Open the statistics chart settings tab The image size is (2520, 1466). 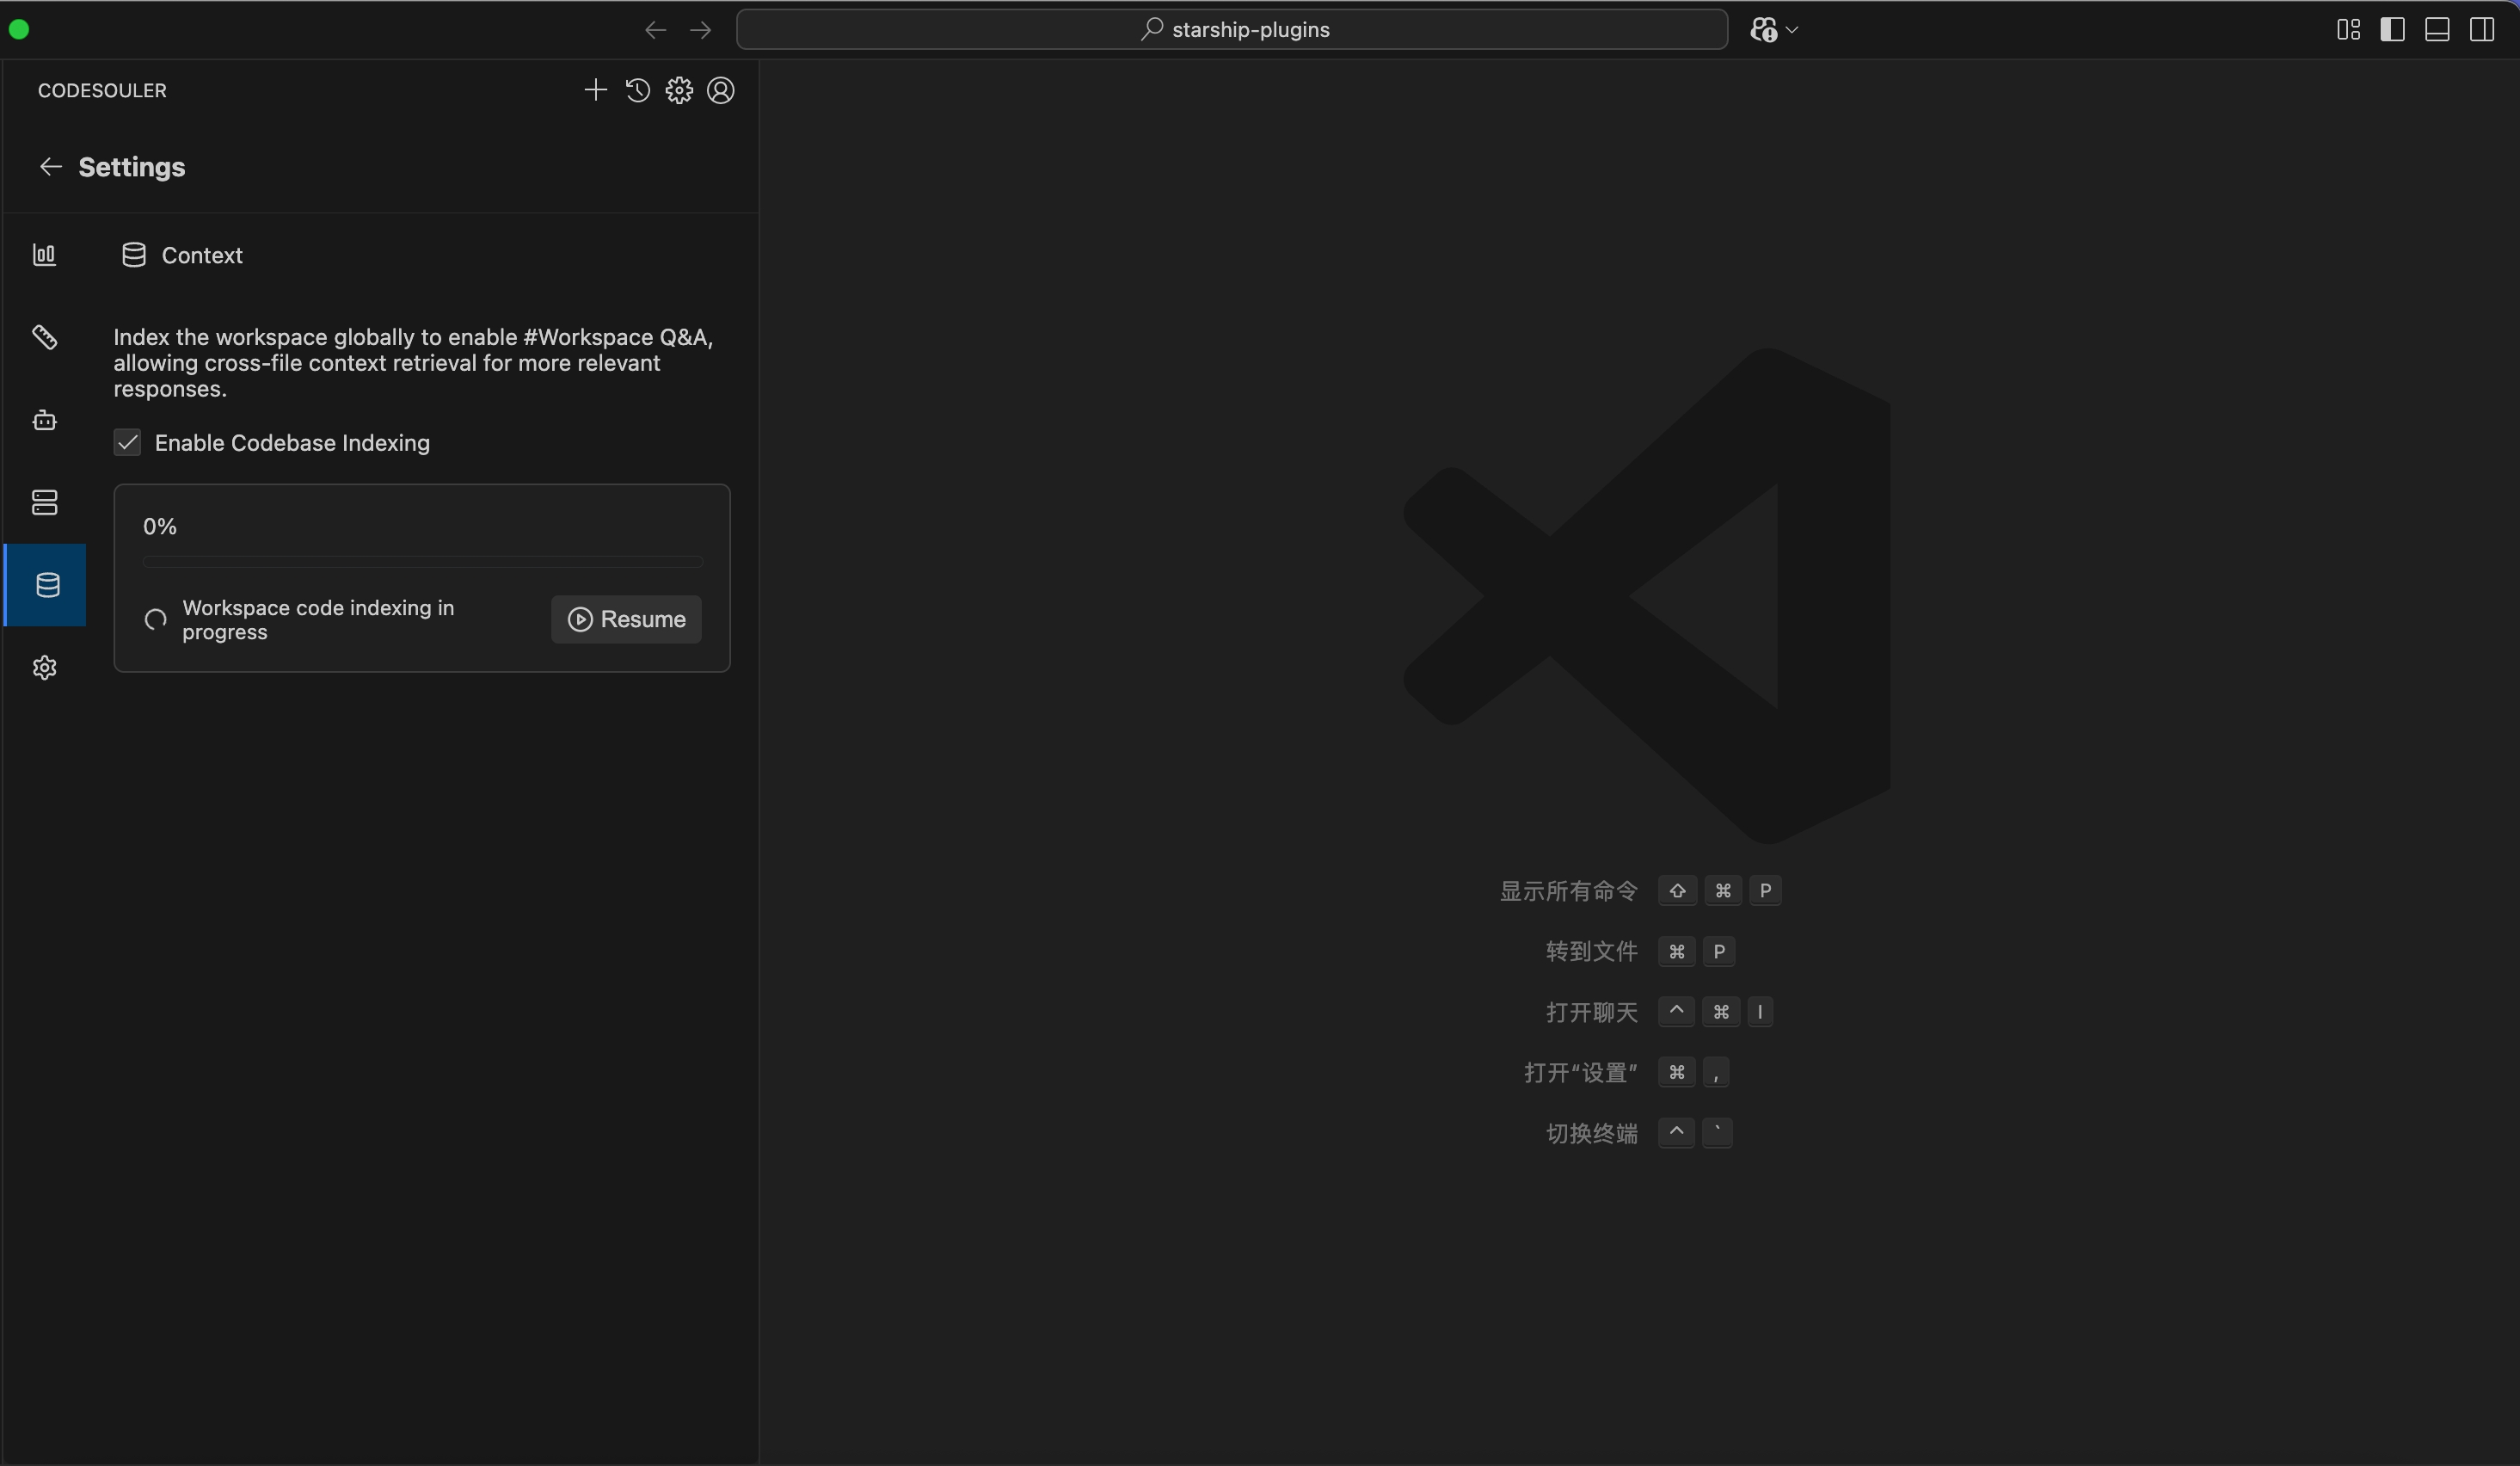(x=45, y=255)
